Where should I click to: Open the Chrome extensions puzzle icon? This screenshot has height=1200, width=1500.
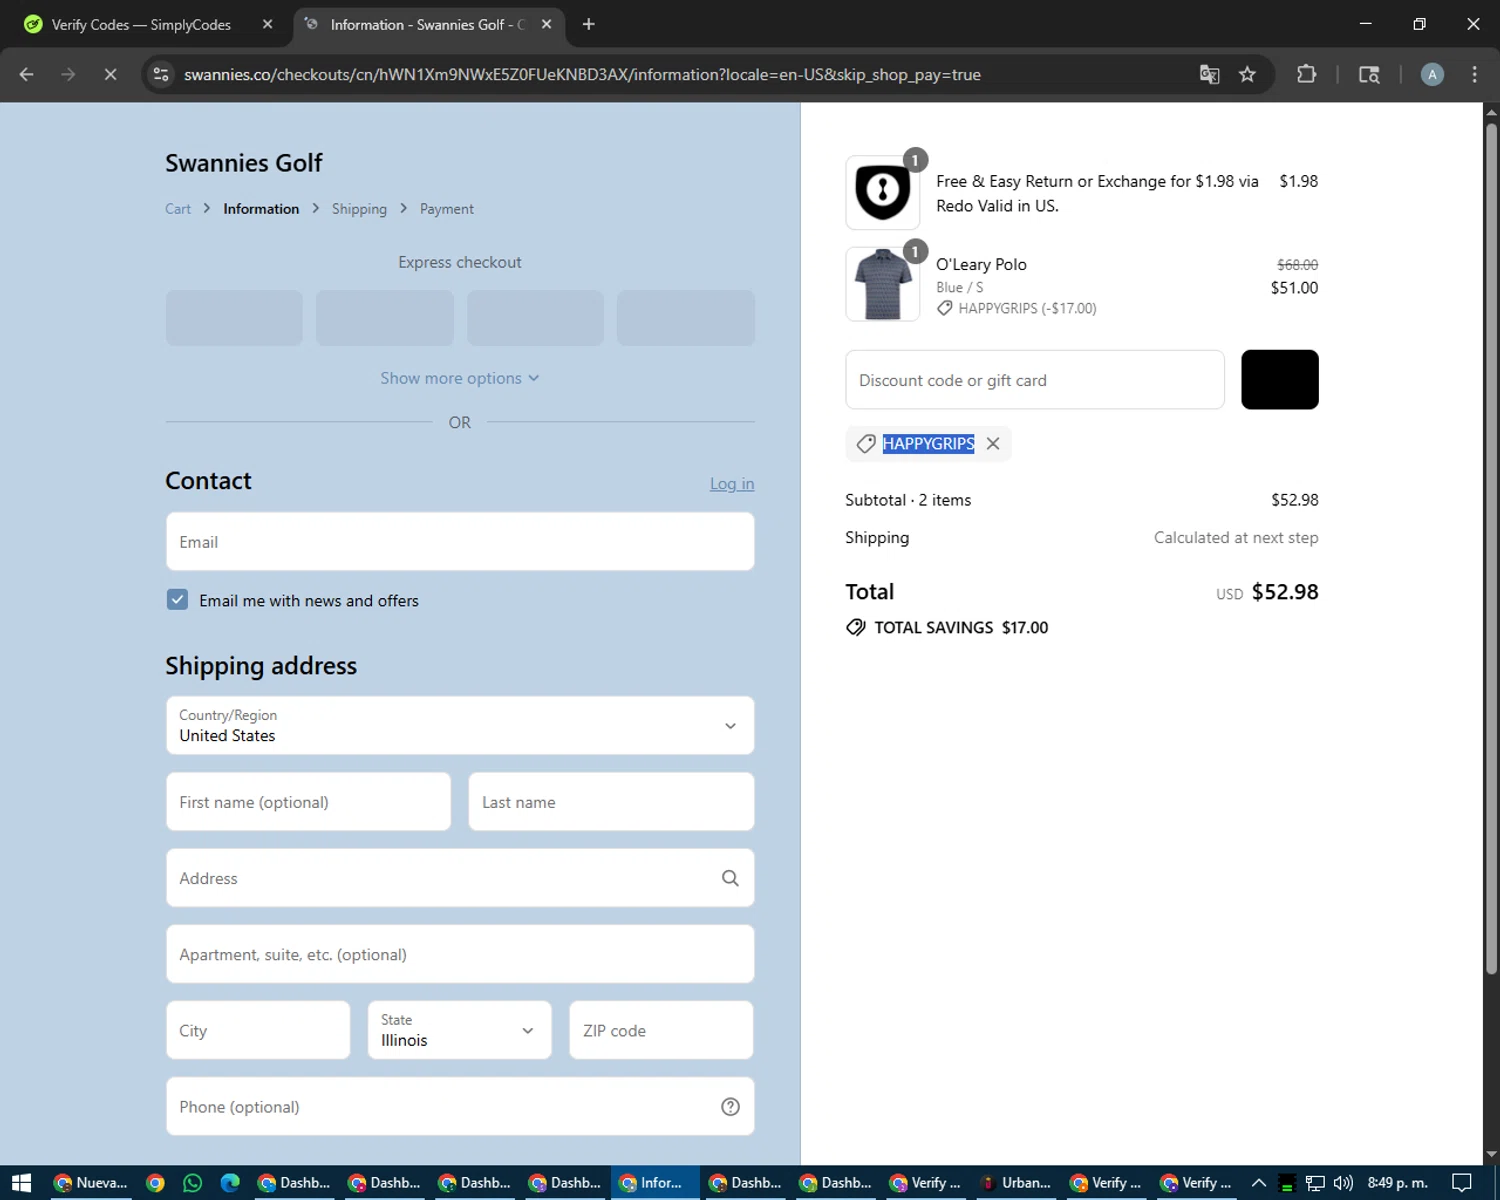point(1306,74)
